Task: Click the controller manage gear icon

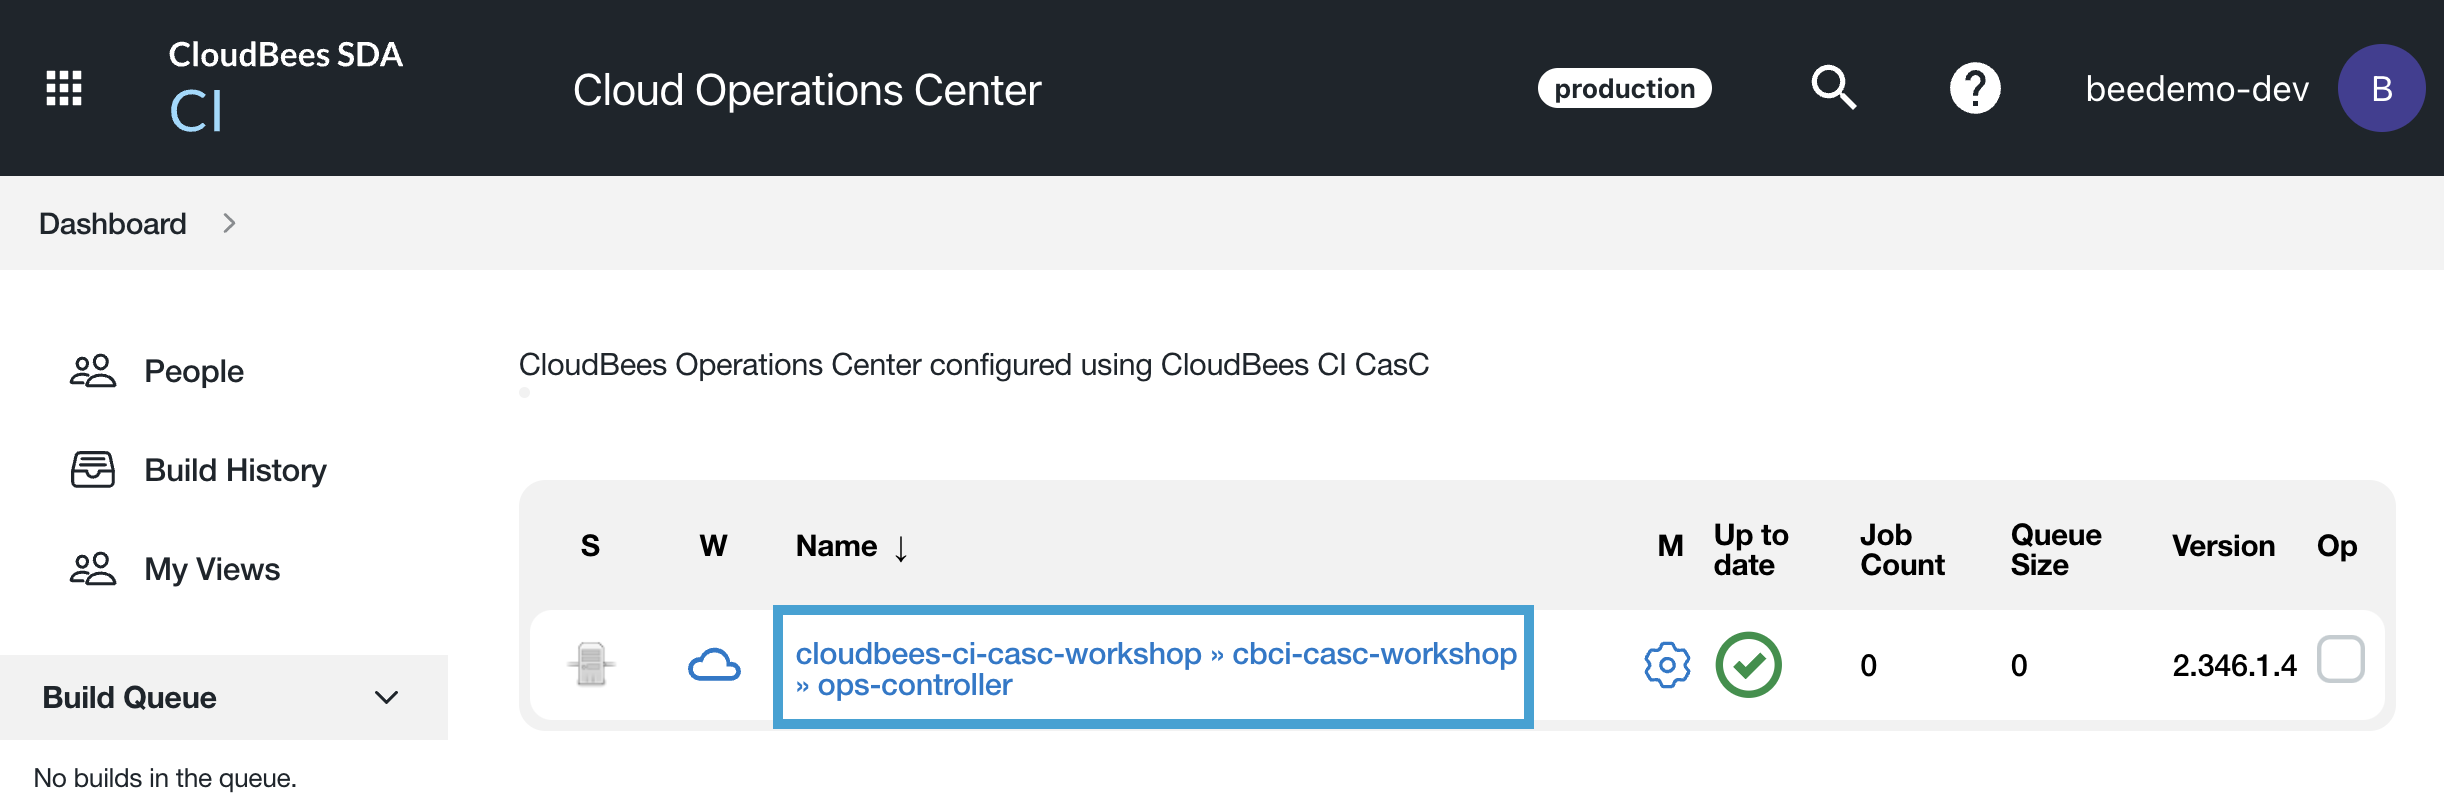Action: pos(1667,665)
